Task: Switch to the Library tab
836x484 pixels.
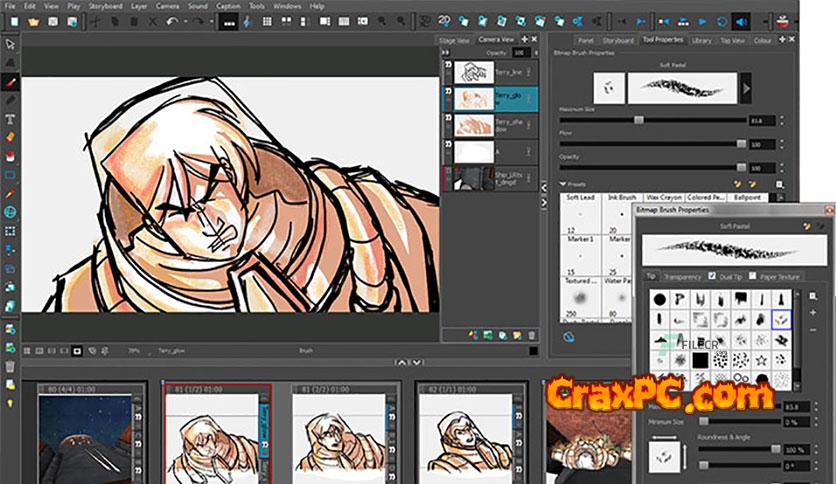Action: click(x=701, y=40)
